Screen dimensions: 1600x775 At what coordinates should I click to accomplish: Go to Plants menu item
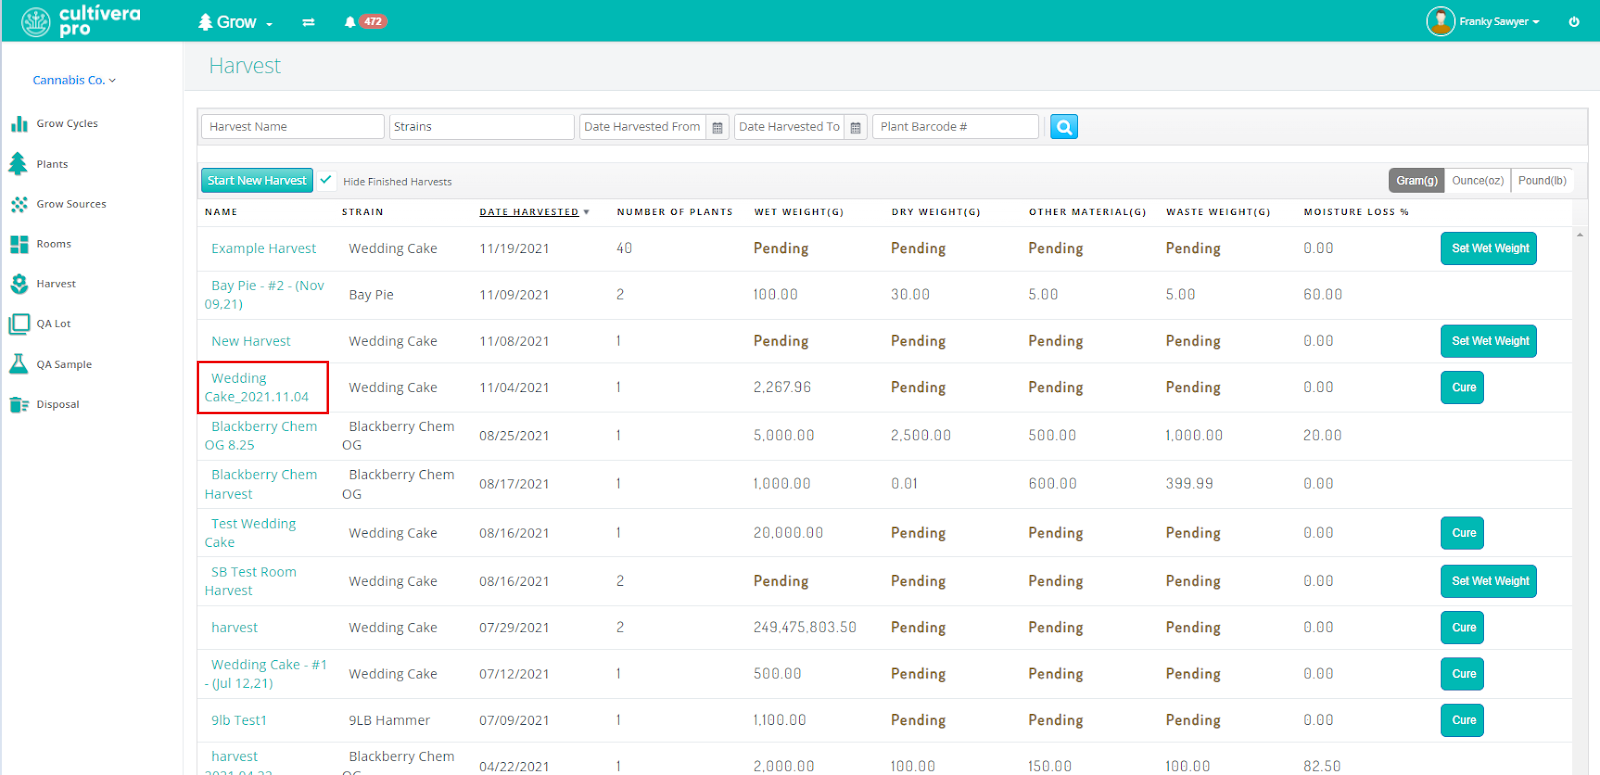(x=52, y=164)
